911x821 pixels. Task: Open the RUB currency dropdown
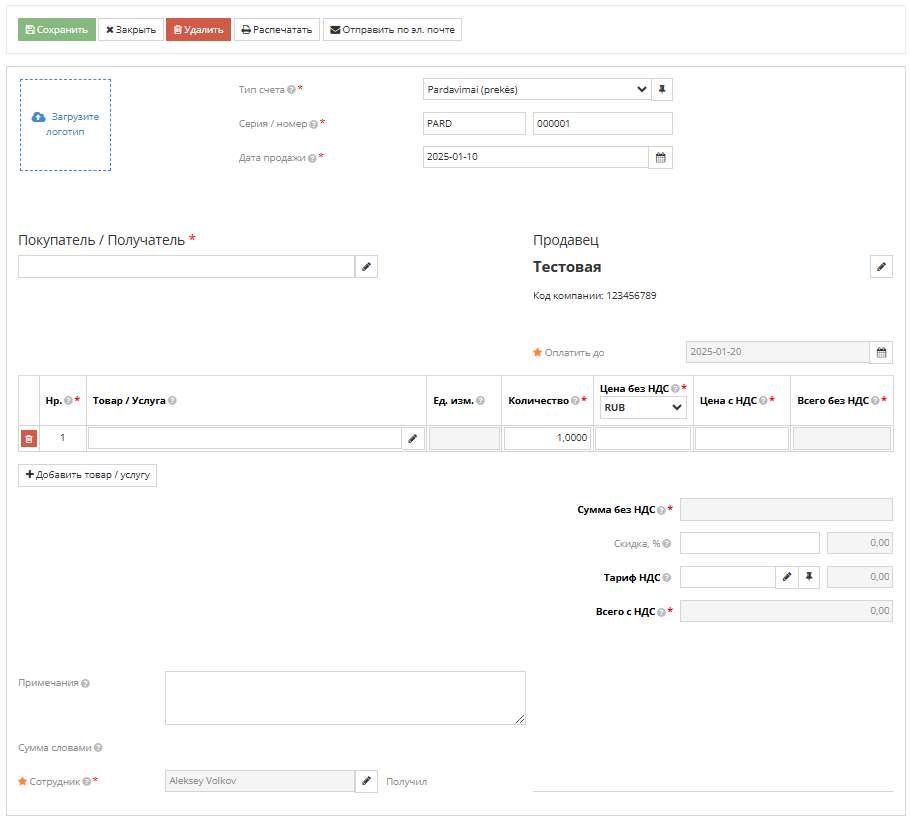click(x=643, y=407)
